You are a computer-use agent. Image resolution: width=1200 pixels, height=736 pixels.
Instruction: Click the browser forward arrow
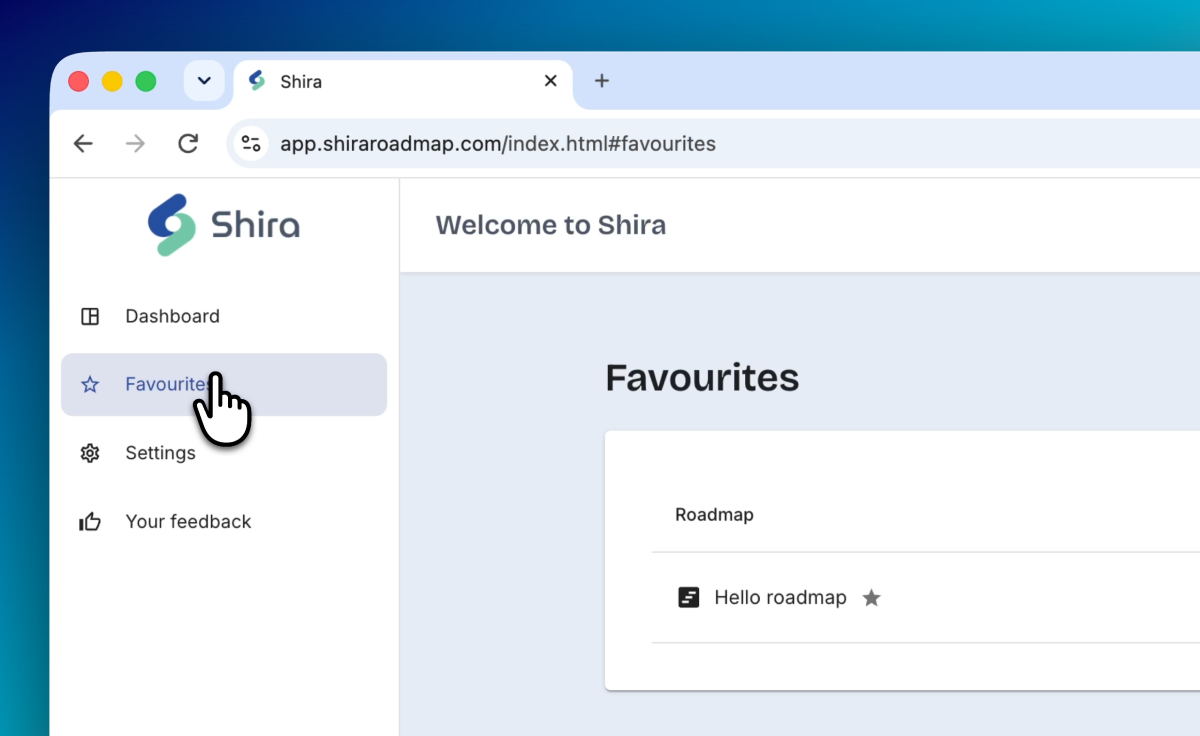[135, 144]
